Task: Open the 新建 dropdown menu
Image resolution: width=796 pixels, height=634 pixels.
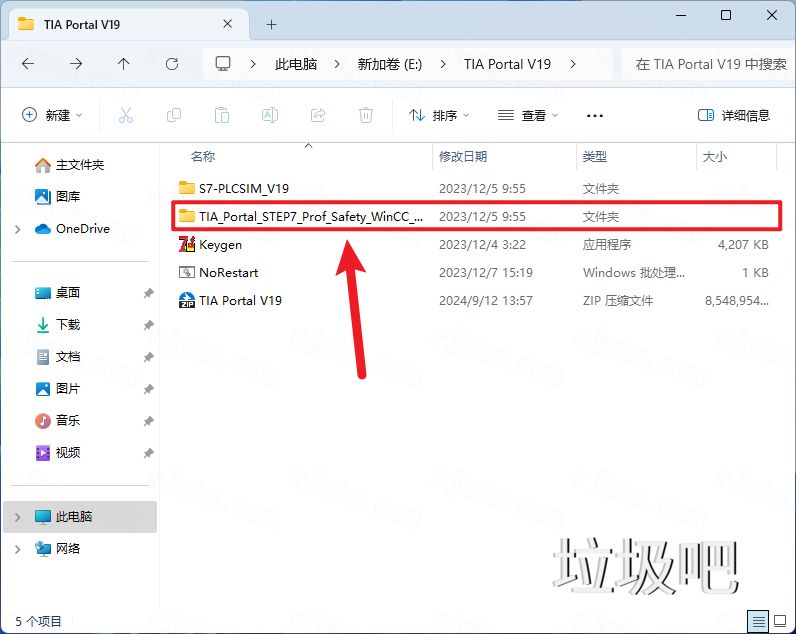Action: coord(52,115)
